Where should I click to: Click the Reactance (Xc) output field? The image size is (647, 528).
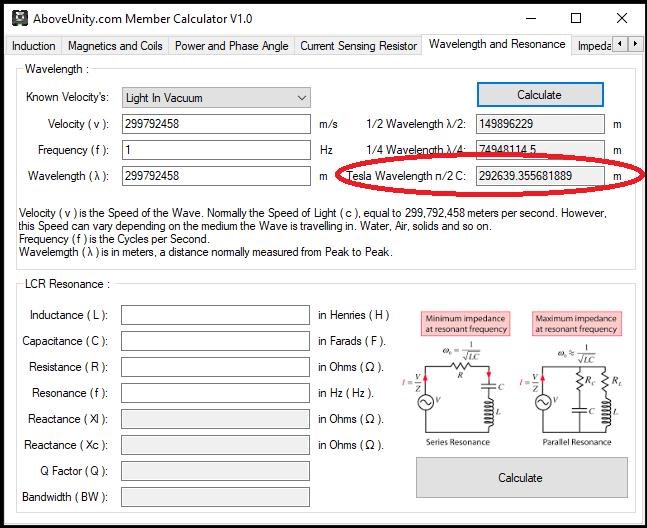coord(215,445)
